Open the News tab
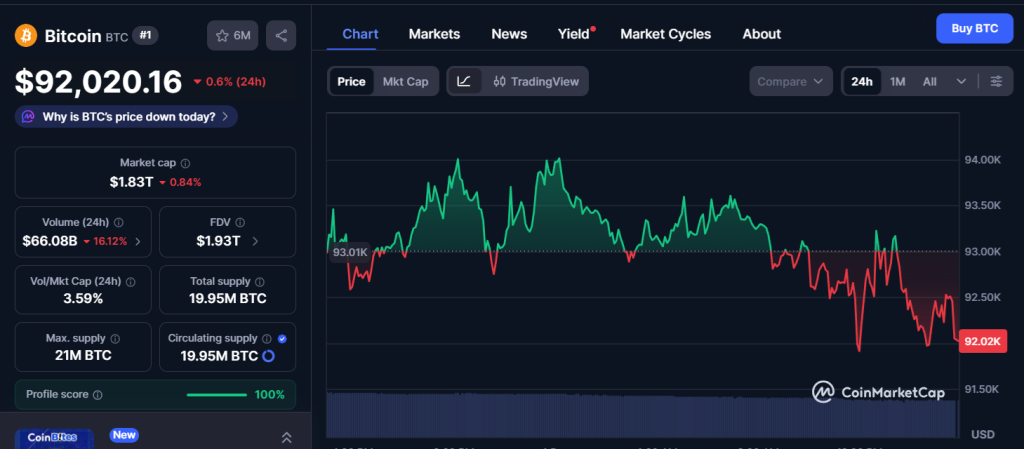 click(509, 34)
